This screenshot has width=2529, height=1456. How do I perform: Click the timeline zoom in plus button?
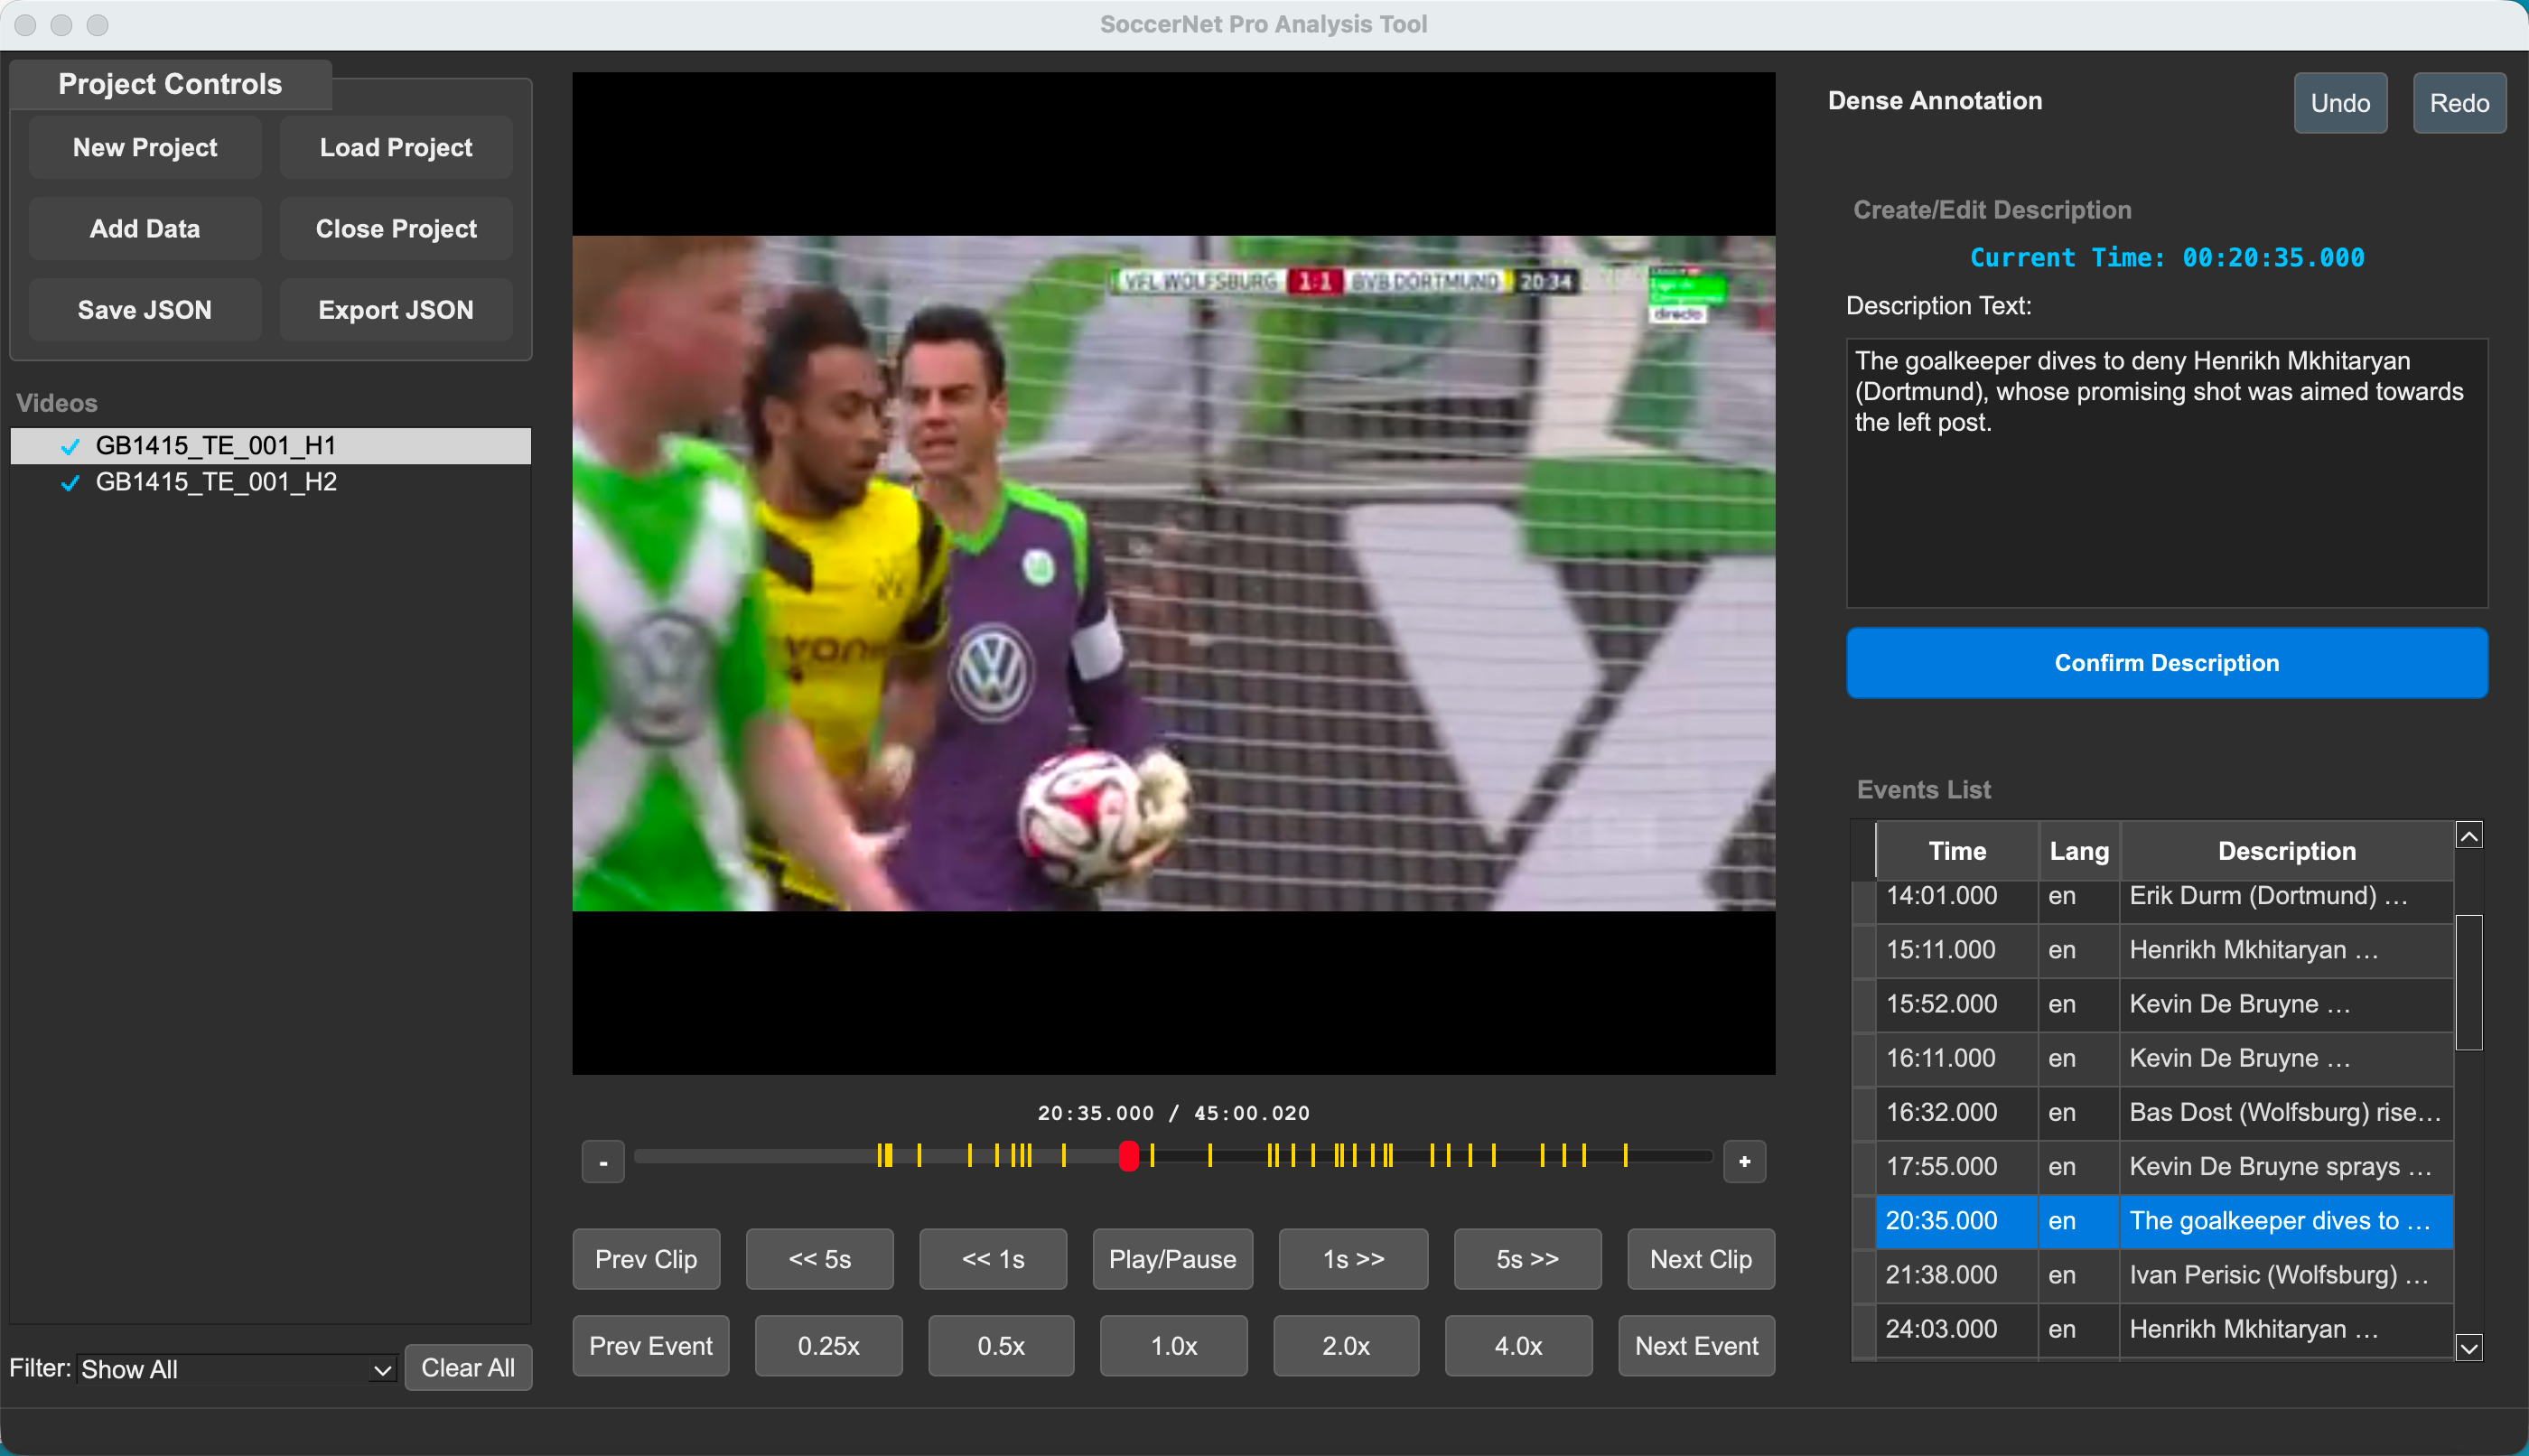point(1744,1162)
